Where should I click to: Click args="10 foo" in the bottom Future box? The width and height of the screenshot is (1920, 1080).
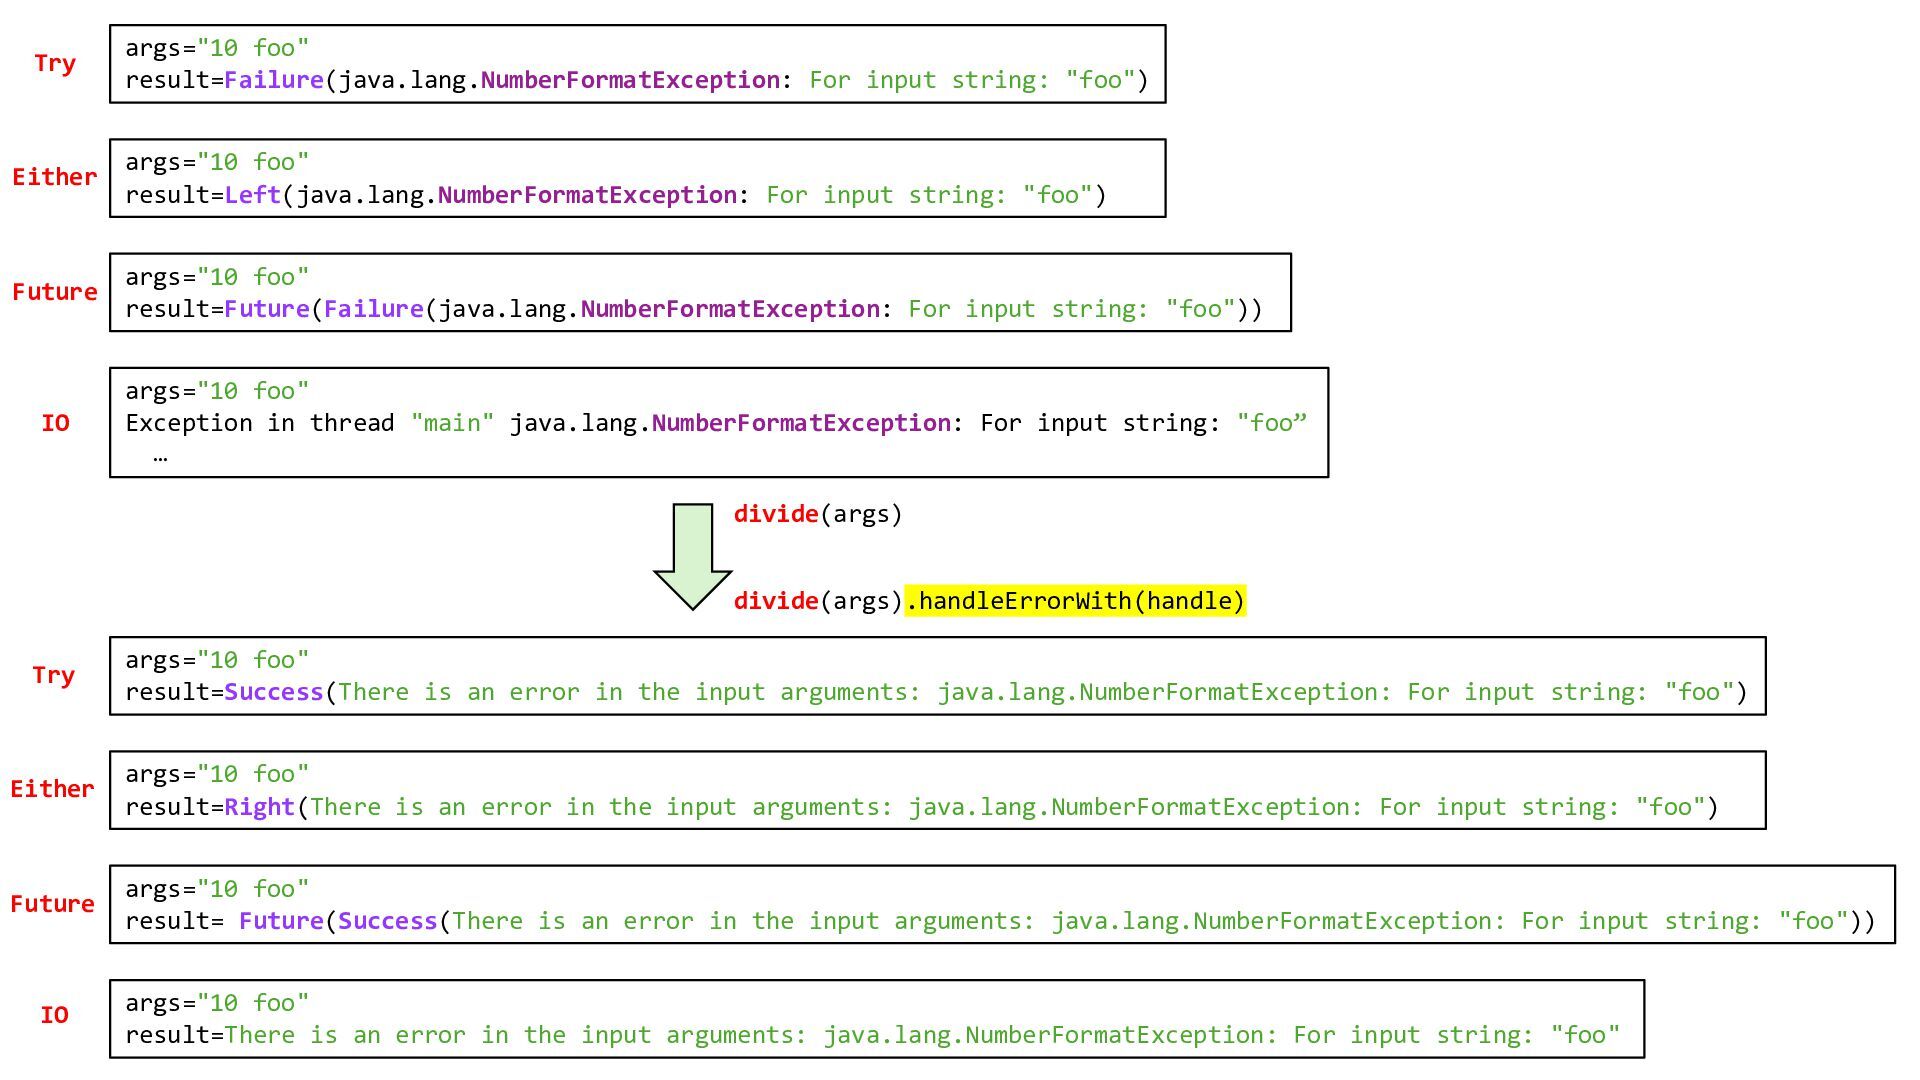[x=217, y=889]
